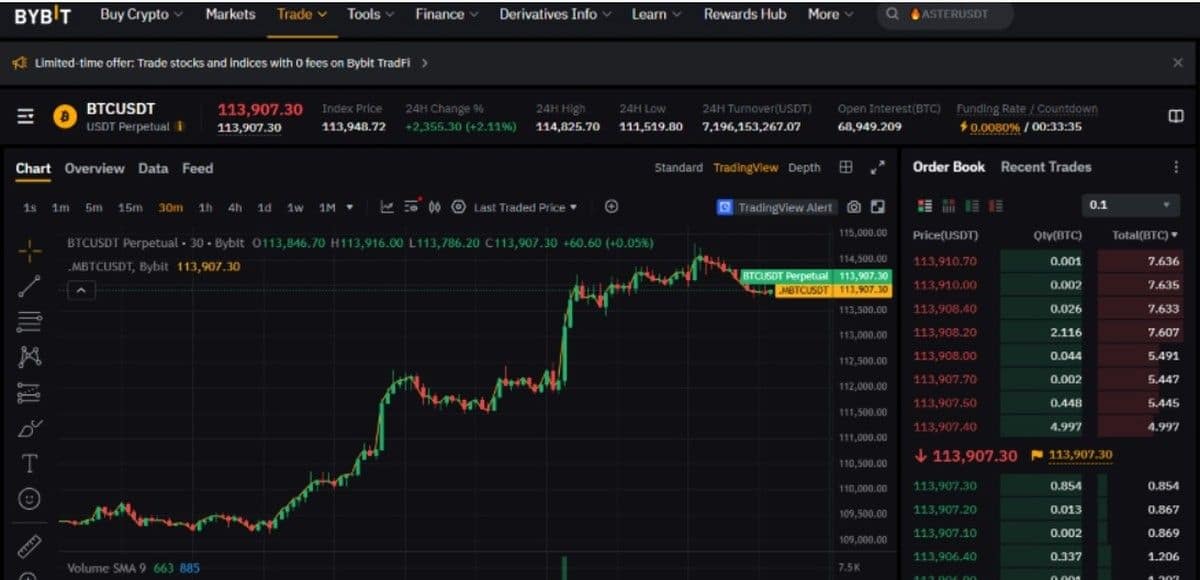1200x580 pixels.
Task: Expand the Tools navigation dropdown
Action: pos(371,15)
